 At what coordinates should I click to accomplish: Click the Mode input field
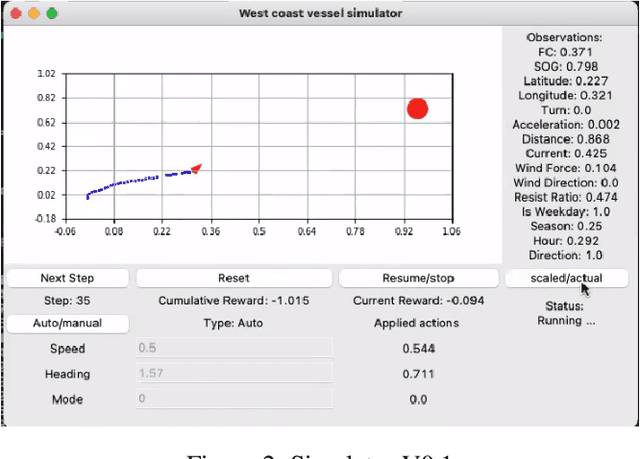[x=233, y=399]
